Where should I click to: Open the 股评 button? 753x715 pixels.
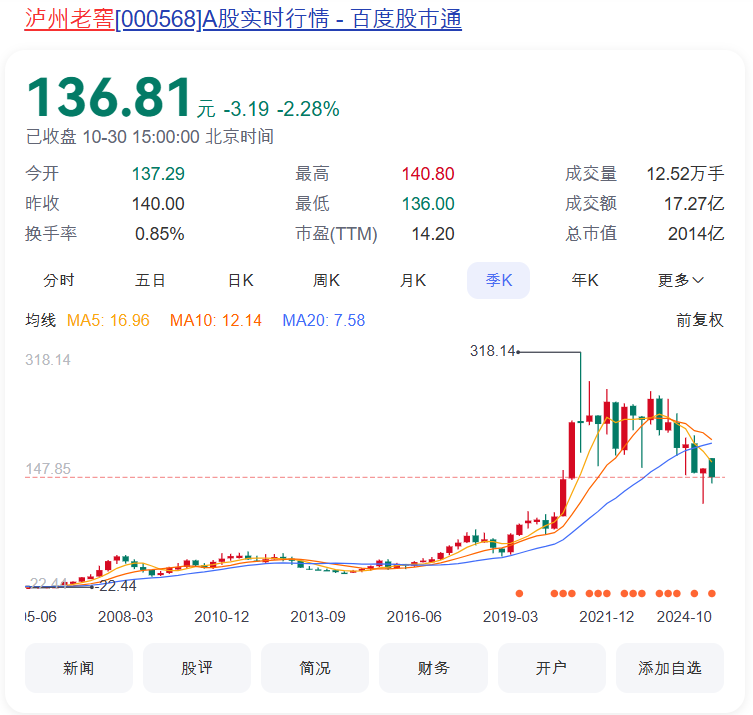click(x=197, y=668)
